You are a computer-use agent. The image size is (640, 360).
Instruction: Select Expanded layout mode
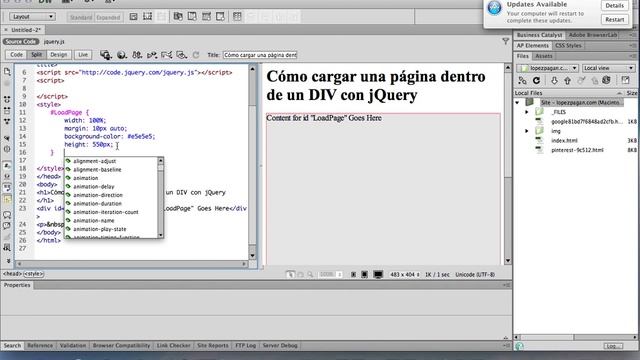click(108, 17)
